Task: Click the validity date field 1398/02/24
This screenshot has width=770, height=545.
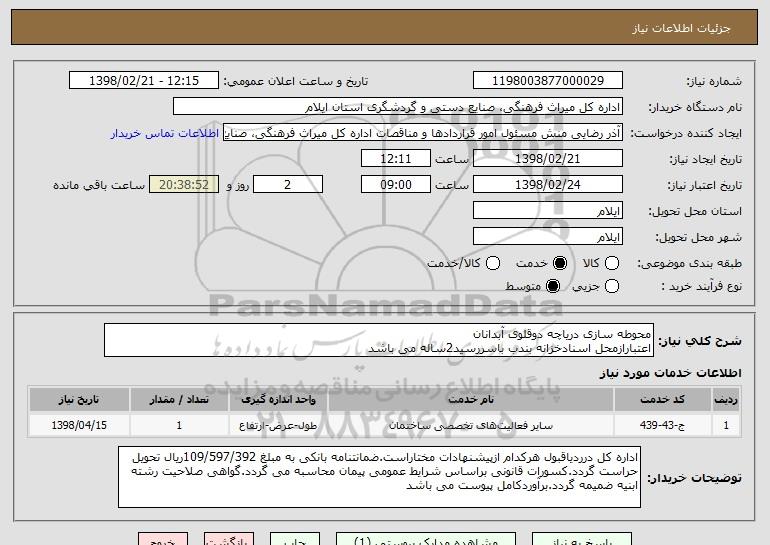Action: tap(548, 185)
